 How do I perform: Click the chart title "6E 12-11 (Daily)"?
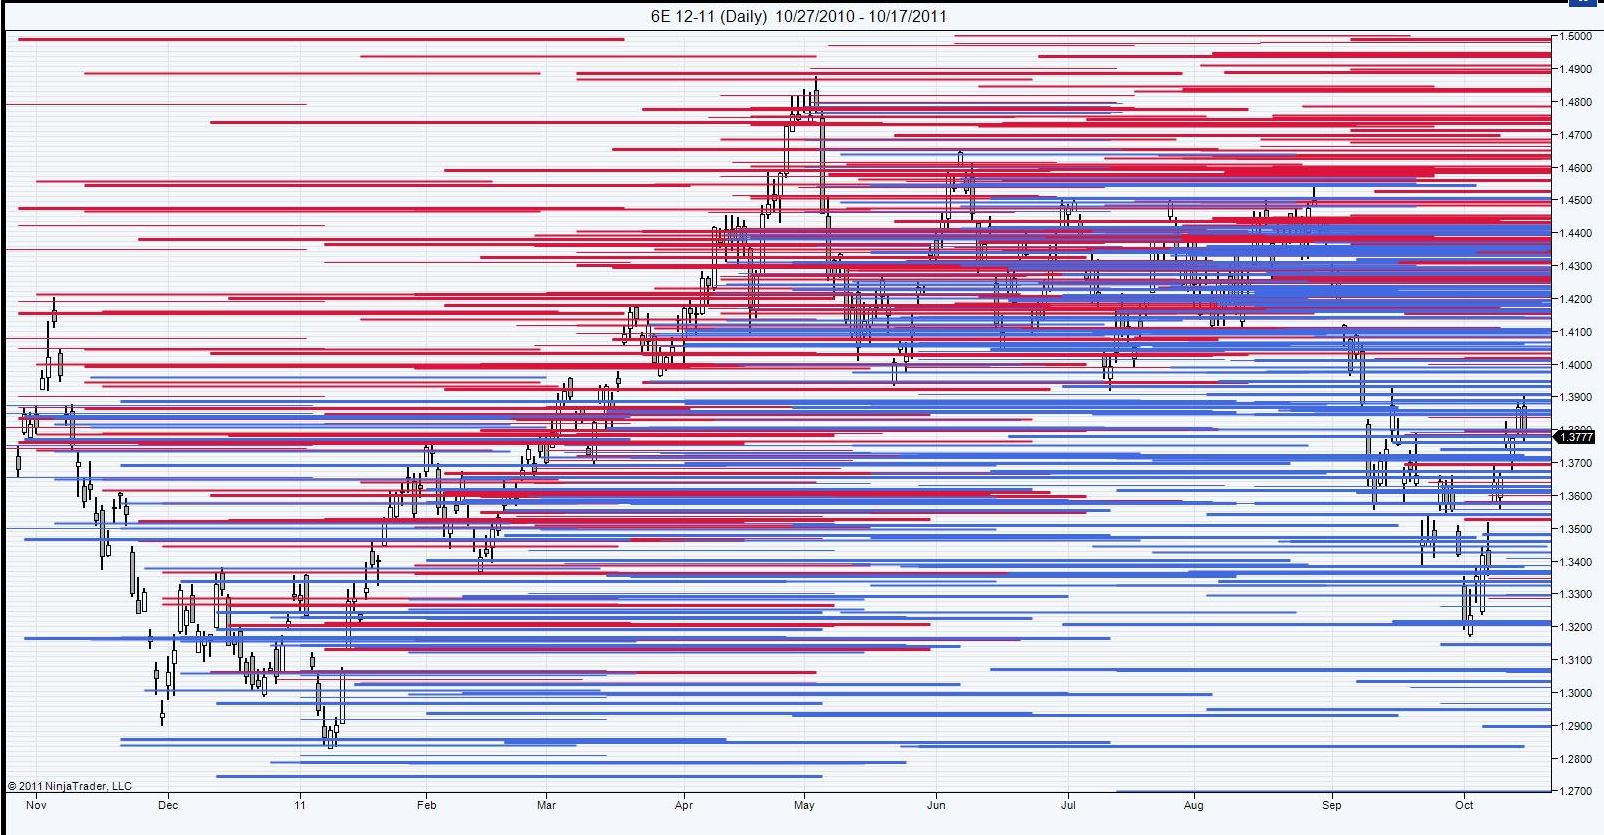coord(709,16)
